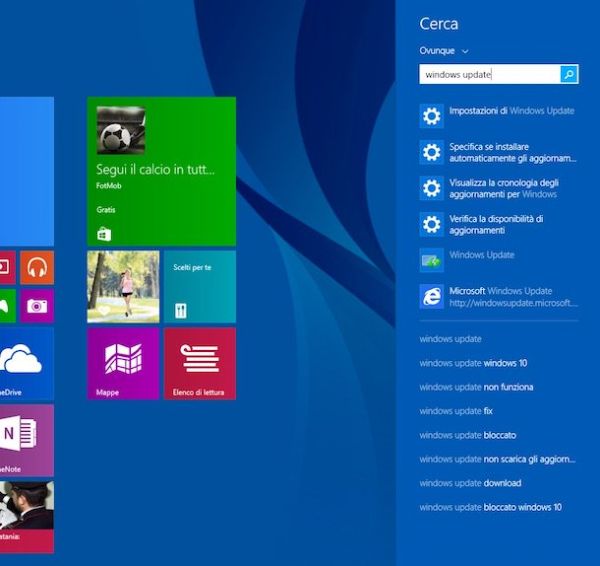Click the magnifier search button
Screen dimensions: 600x566
569,74
